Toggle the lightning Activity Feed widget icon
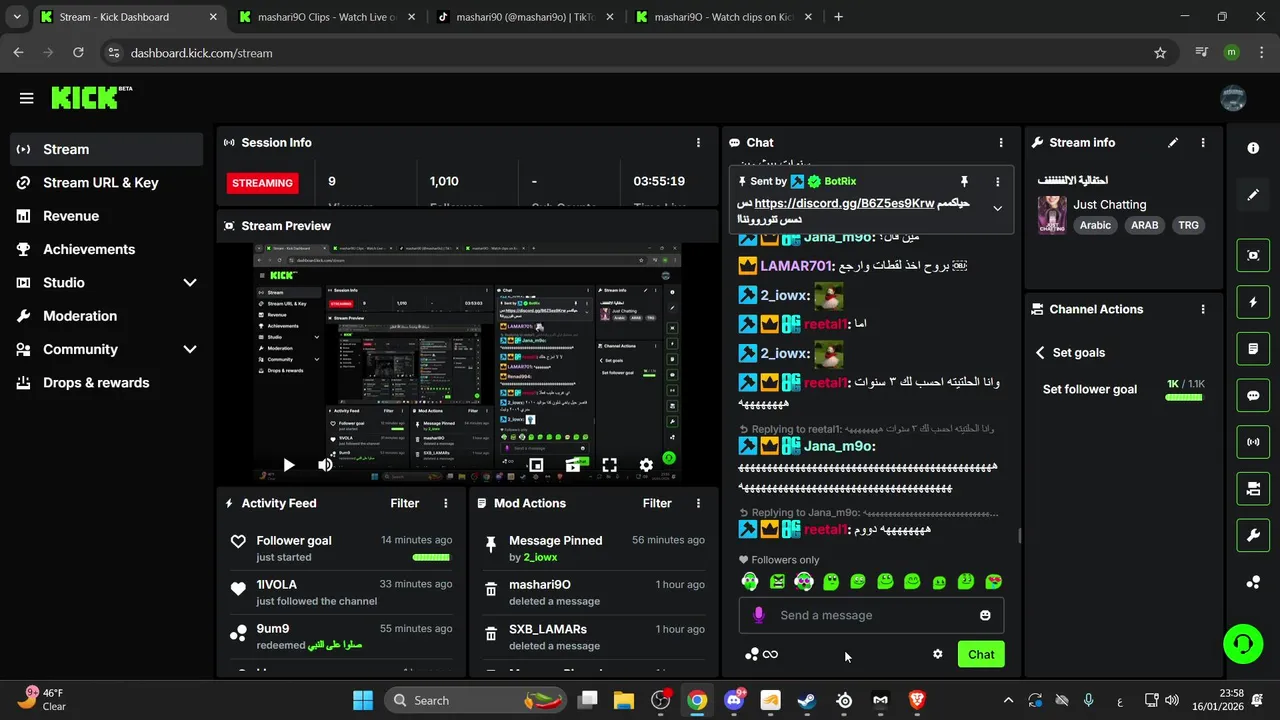1280x720 pixels. pyautogui.click(x=1253, y=302)
